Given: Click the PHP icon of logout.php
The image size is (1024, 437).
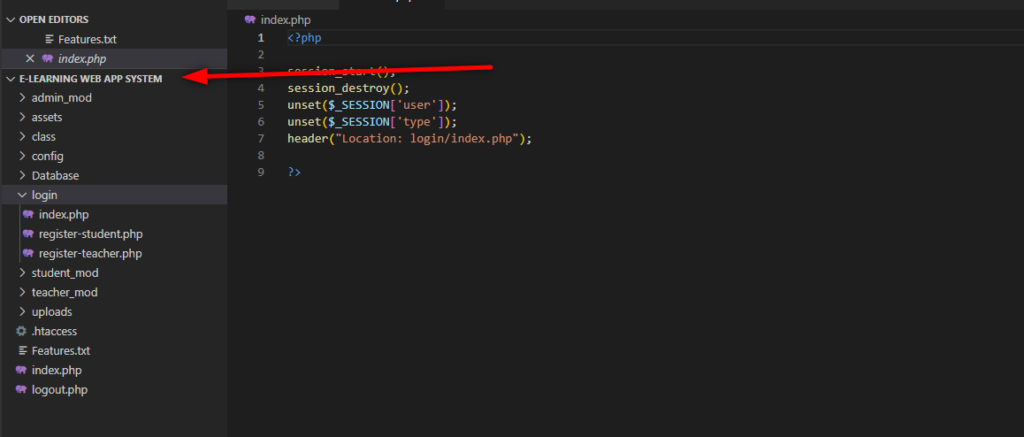Looking at the screenshot, I should point(21,390).
